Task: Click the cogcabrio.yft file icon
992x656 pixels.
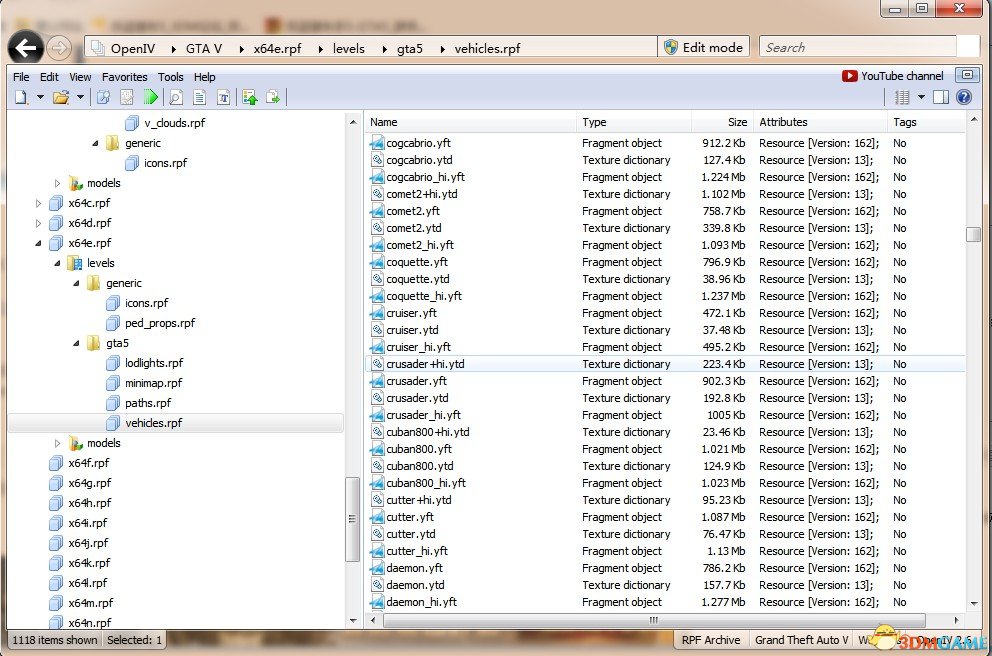Action: click(377, 143)
